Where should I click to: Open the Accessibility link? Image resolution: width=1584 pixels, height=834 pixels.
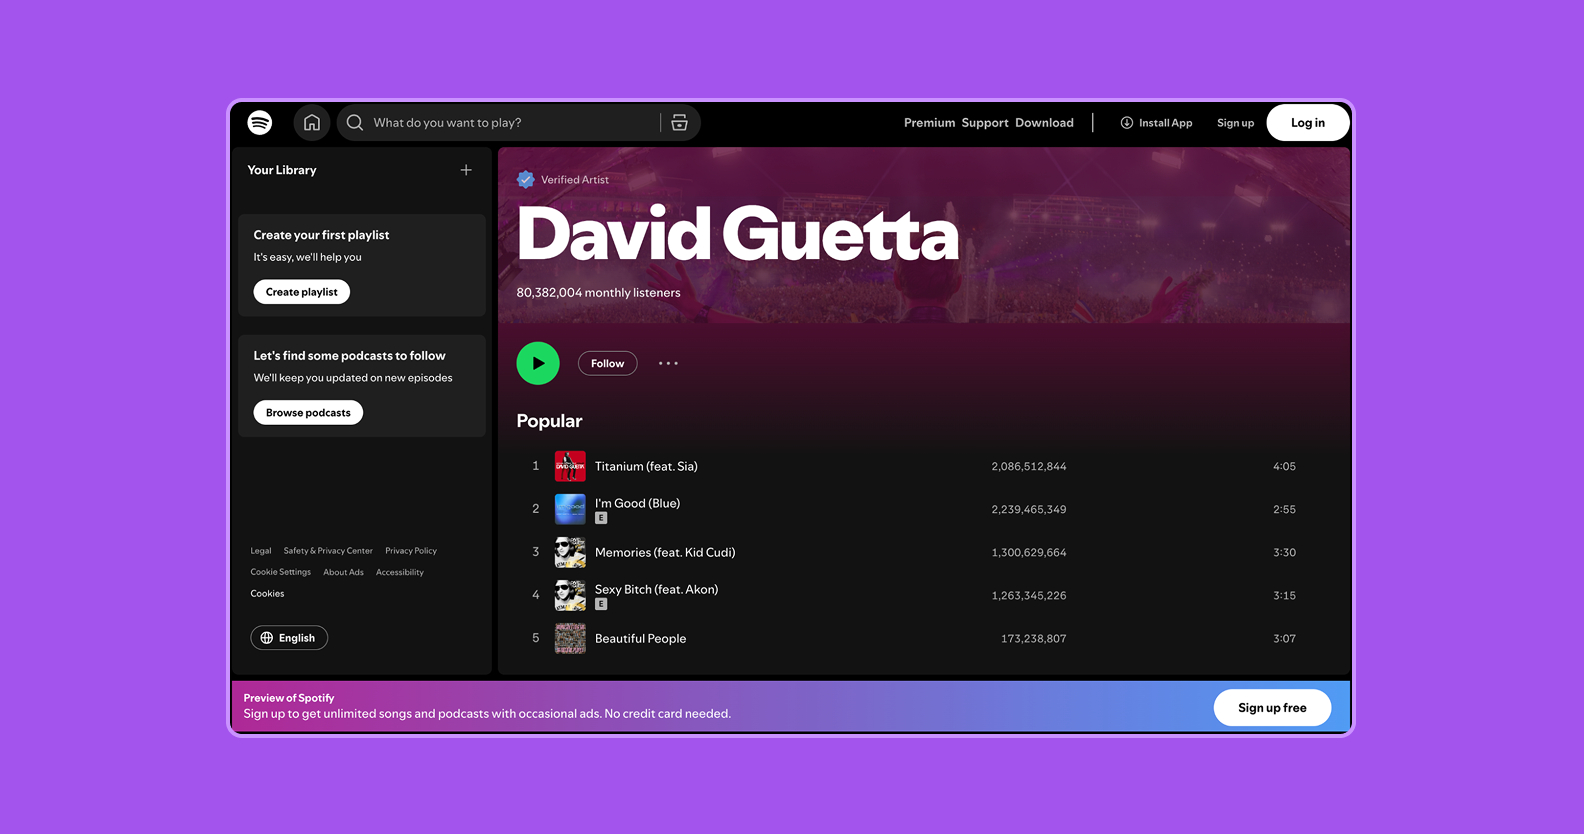click(400, 572)
